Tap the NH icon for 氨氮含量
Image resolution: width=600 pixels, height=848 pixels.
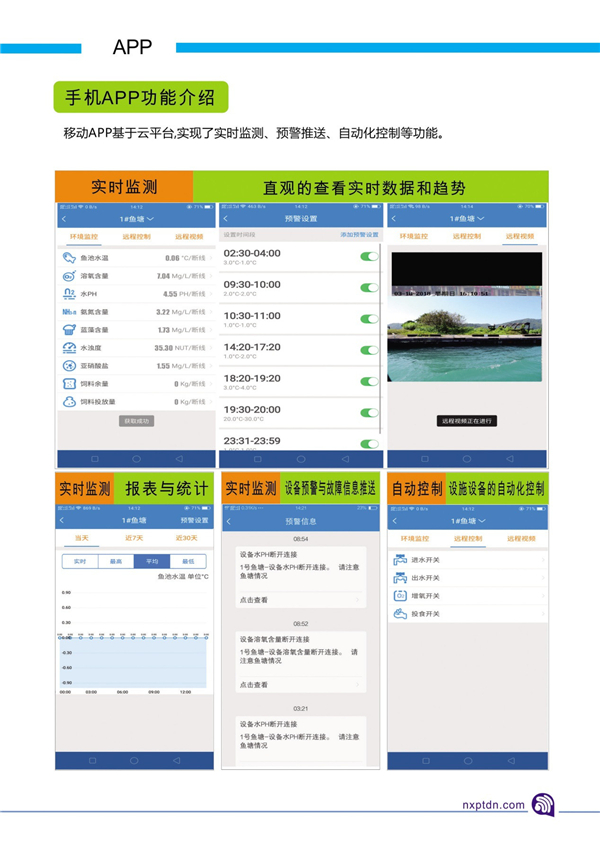coord(69,312)
